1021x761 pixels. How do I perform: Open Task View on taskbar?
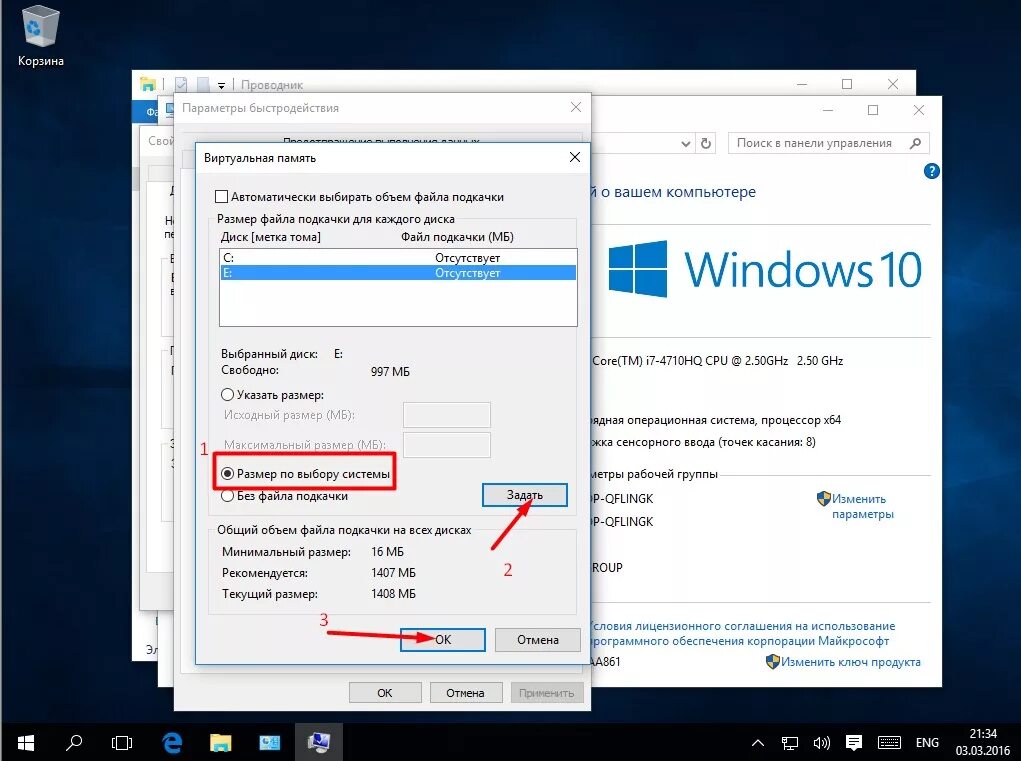click(x=122, y=742)
